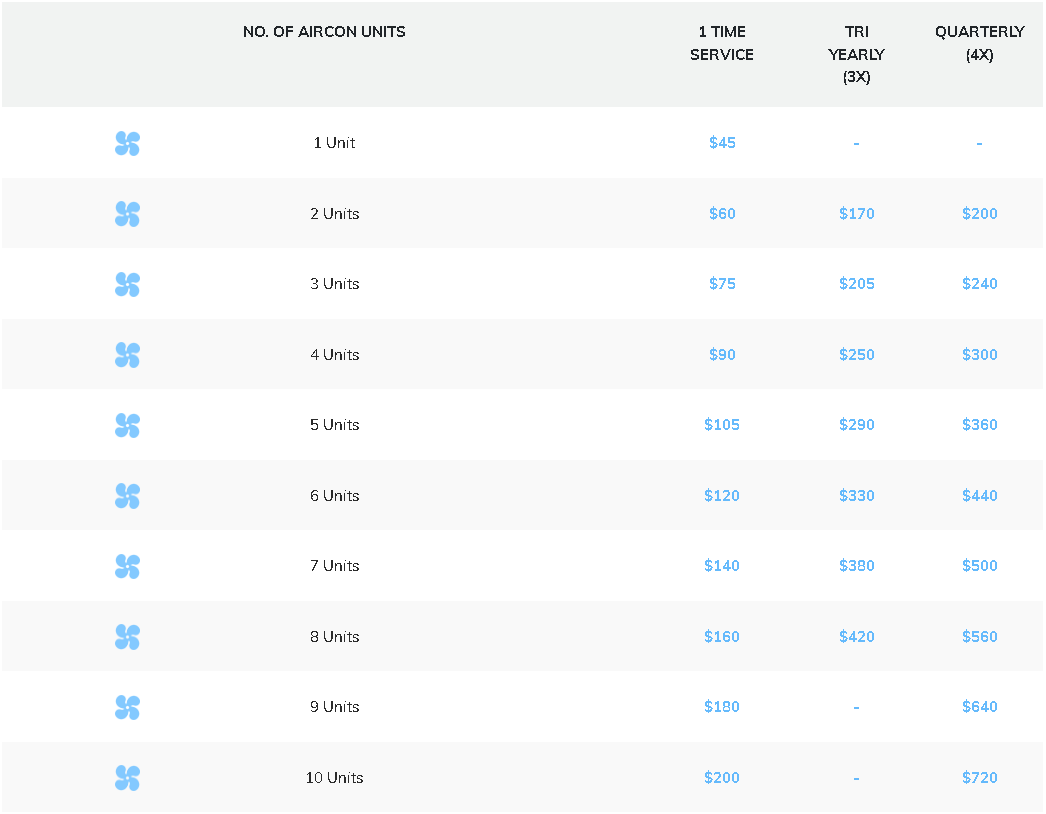Select the fan icon in the 3 Units row
1046x814 pixels.
pos(127,284)
